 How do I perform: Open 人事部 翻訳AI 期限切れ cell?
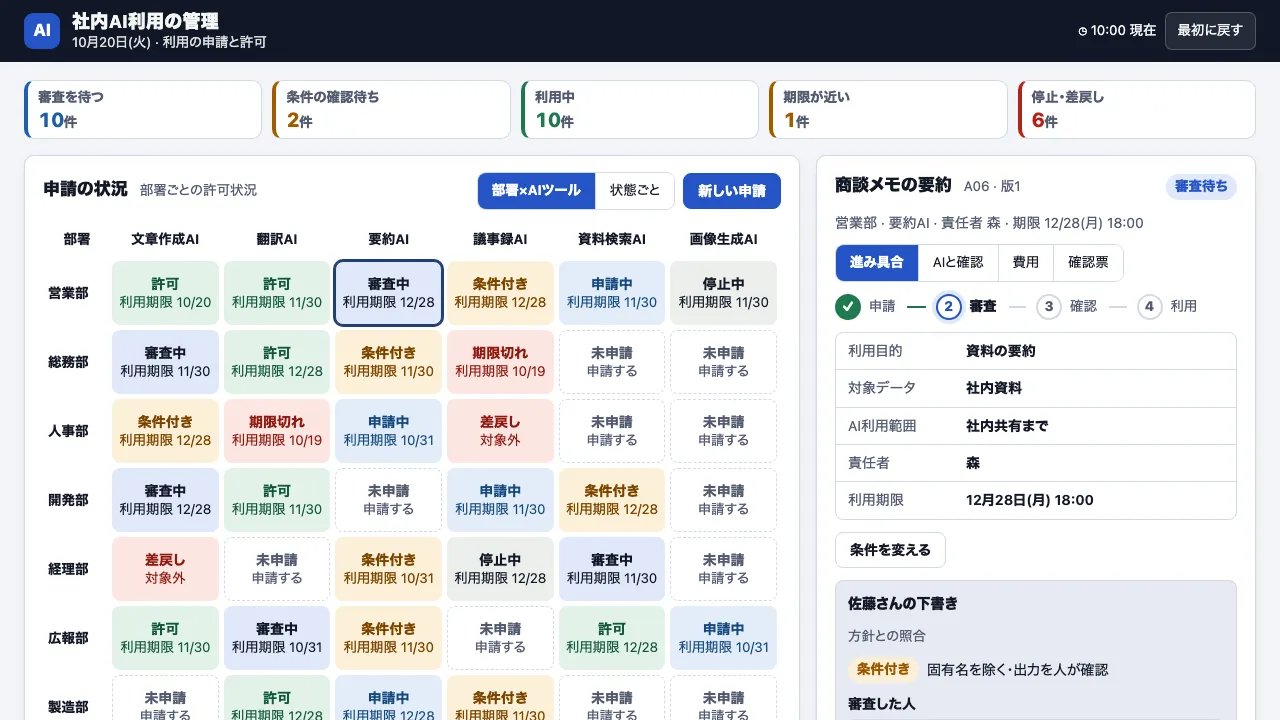277,431
